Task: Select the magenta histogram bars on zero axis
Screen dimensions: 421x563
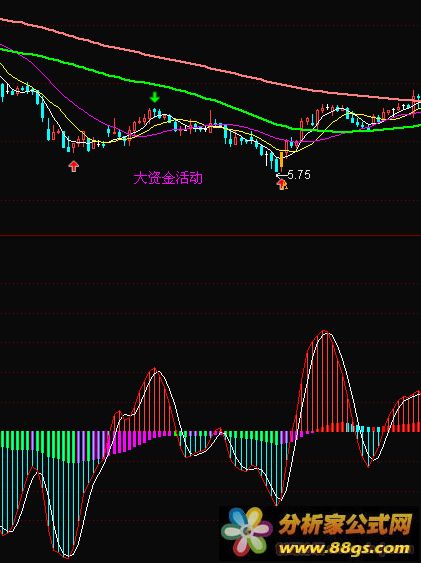Action: point(136,440)
